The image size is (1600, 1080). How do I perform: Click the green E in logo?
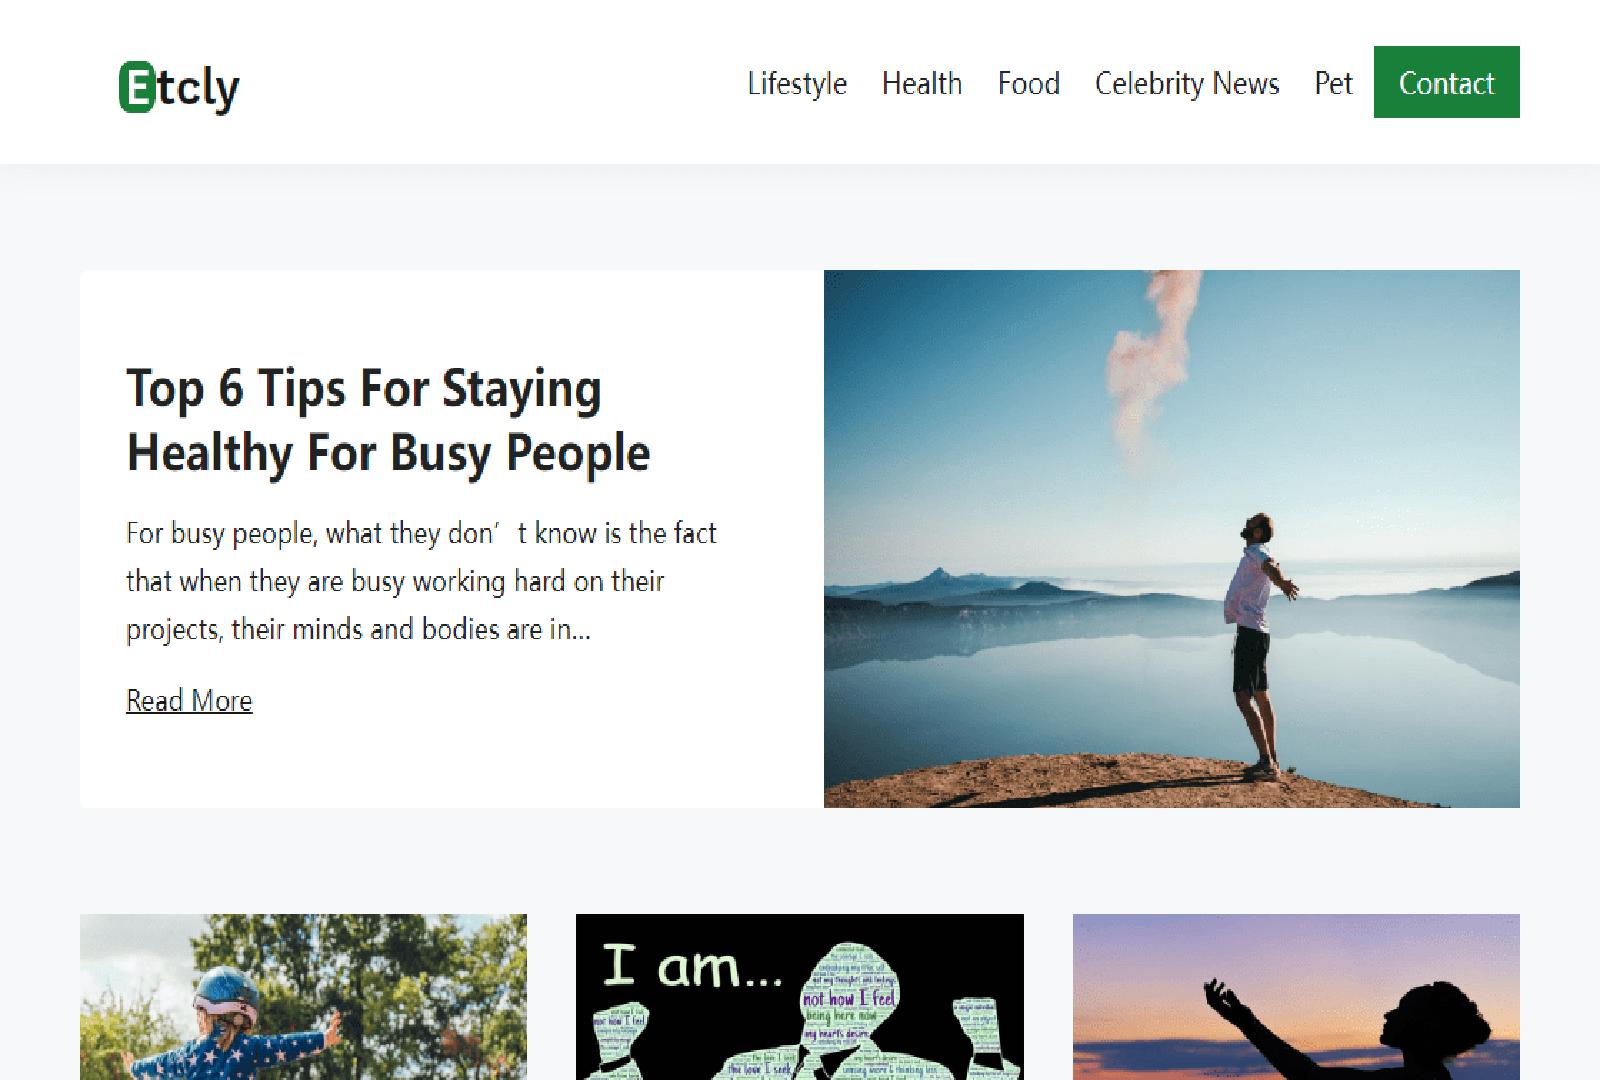136,87
